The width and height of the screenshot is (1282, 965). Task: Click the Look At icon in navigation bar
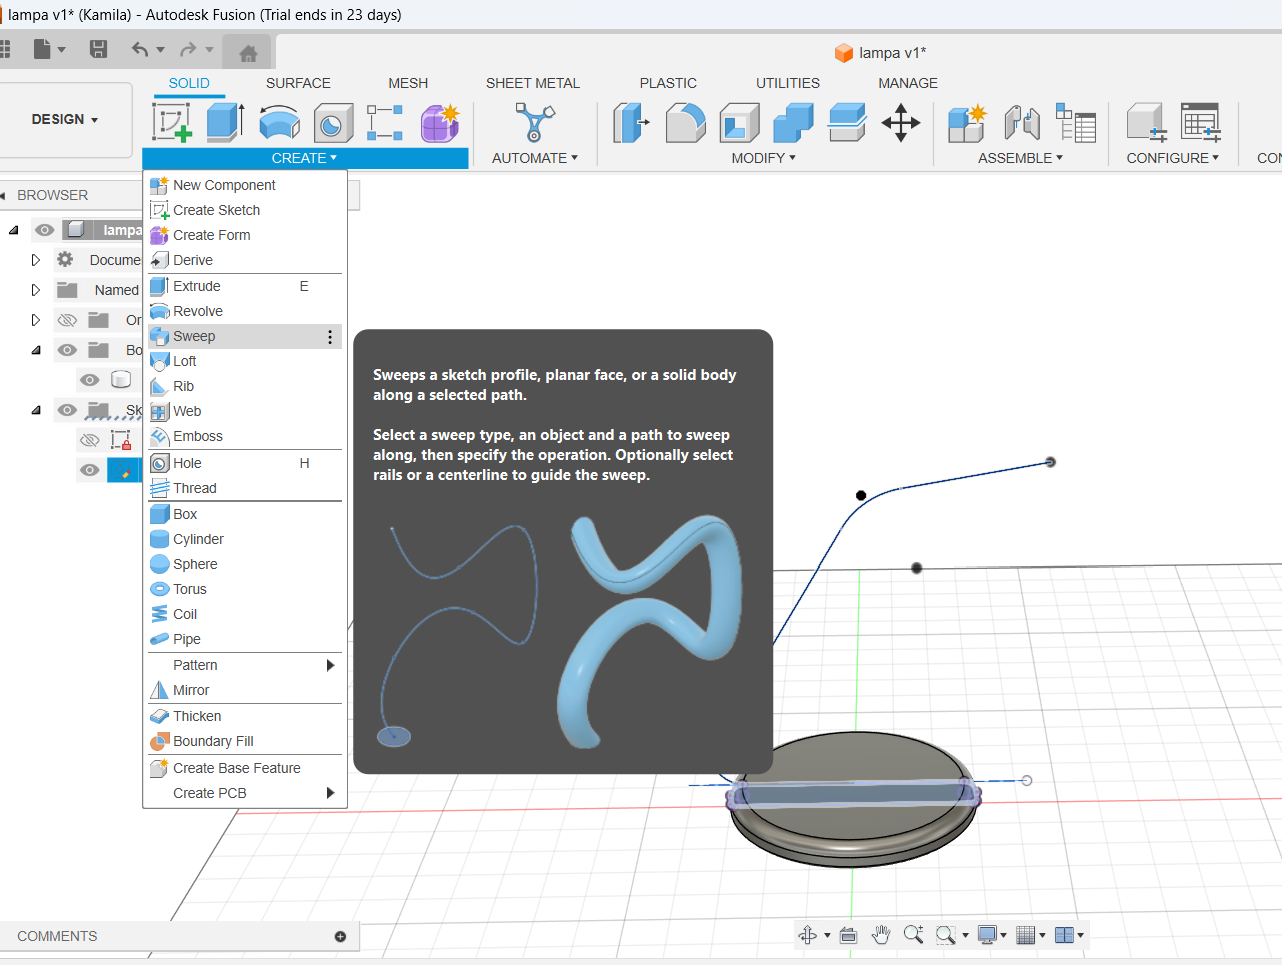tap(848, 935)
